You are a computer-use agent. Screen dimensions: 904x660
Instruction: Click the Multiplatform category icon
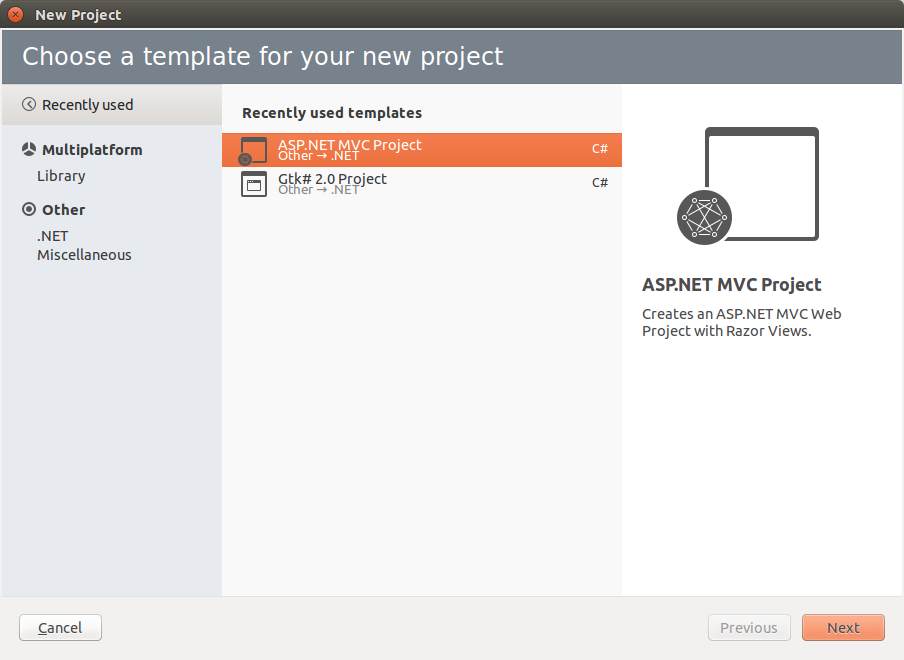[x=29, y=150]
